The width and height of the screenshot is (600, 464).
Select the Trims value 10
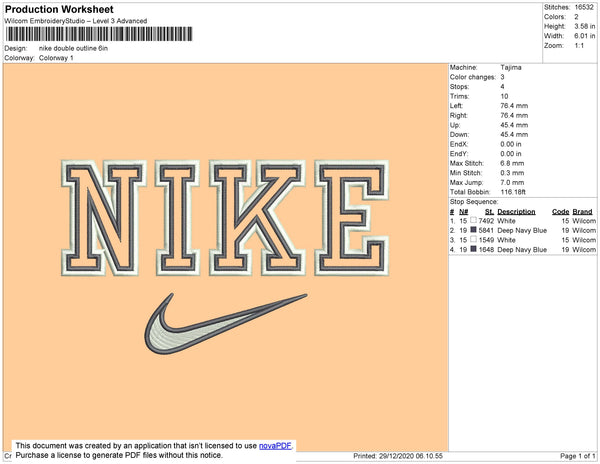(504, 96)
